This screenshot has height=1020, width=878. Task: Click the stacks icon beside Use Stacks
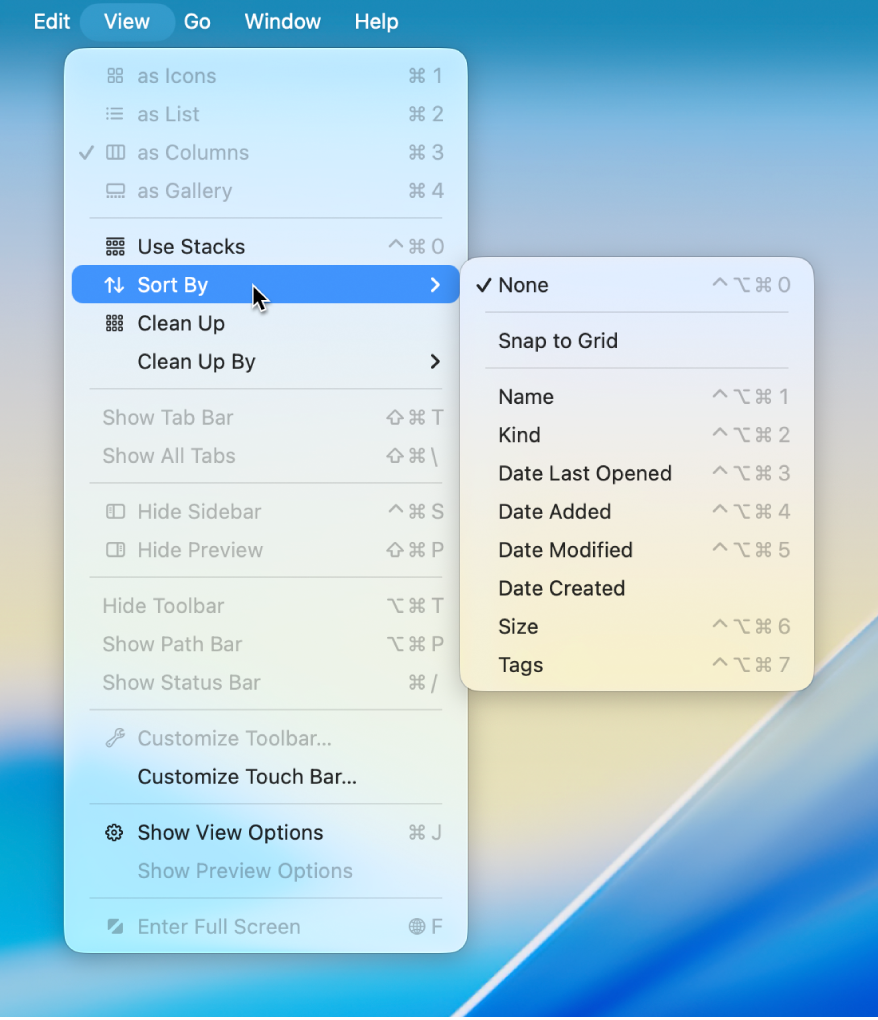tap(115, 247)
